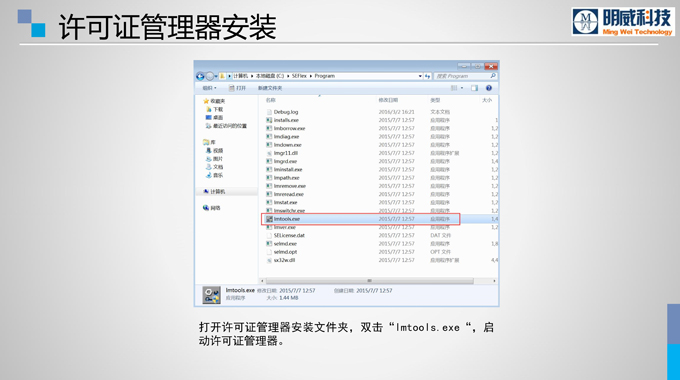Click the refresh icon beside address bar
This screenshot has width=680, height=380.
(x=428, y=76)
